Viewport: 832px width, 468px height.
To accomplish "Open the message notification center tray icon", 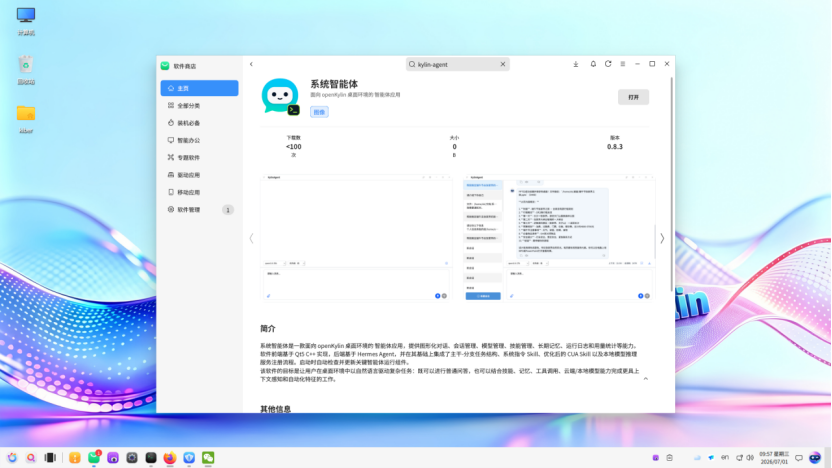I will pos(799,457).
